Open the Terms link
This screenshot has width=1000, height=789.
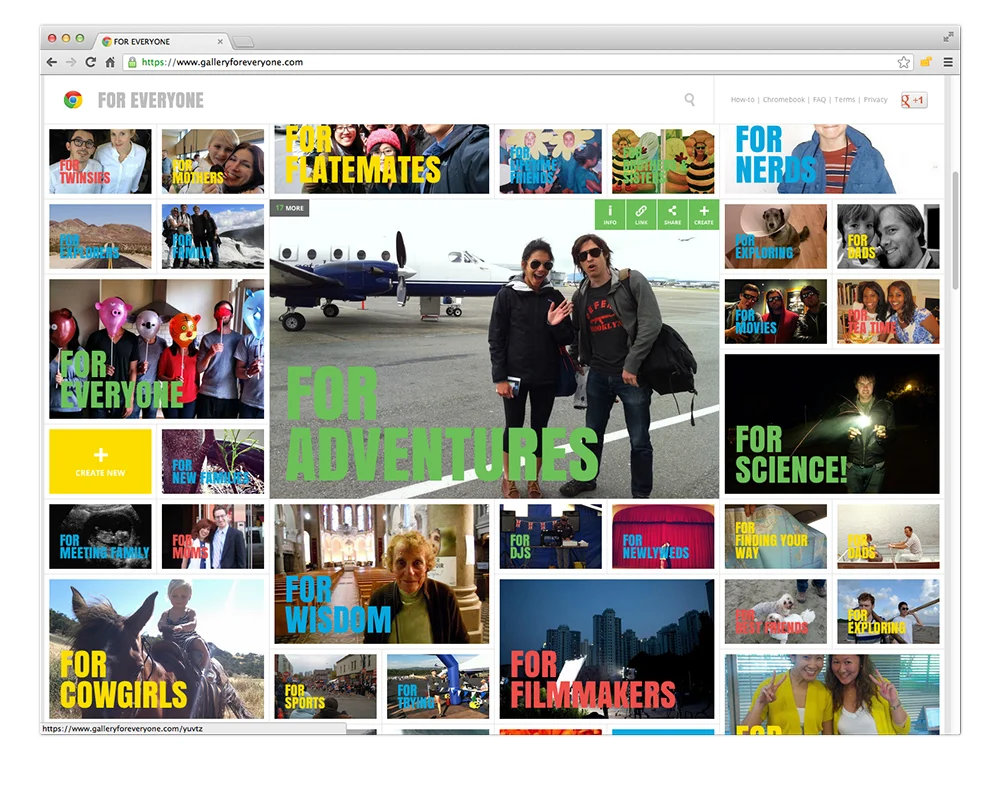tap(845, 100)
